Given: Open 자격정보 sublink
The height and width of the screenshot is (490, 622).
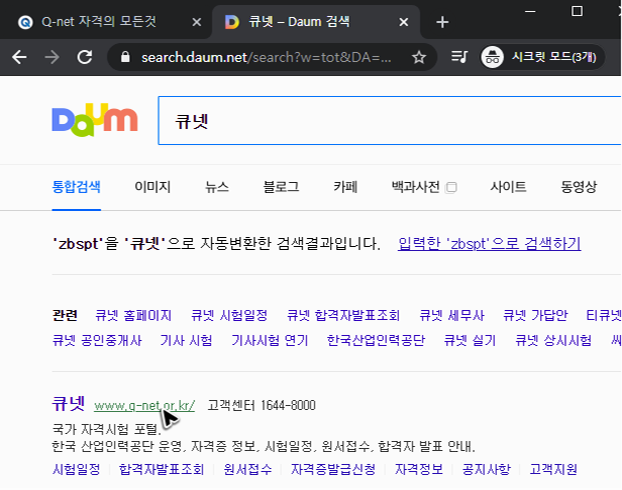Looking at the screenshot, I should coord(419,470).
